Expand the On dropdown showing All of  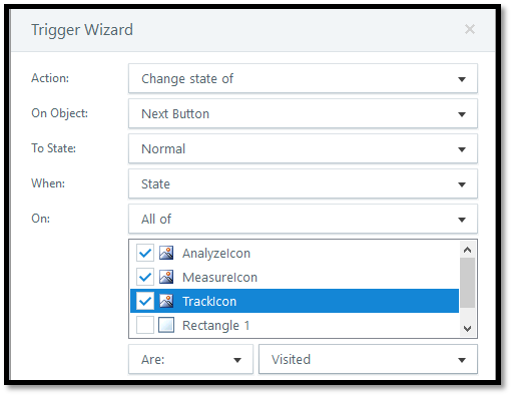[303, 219]
